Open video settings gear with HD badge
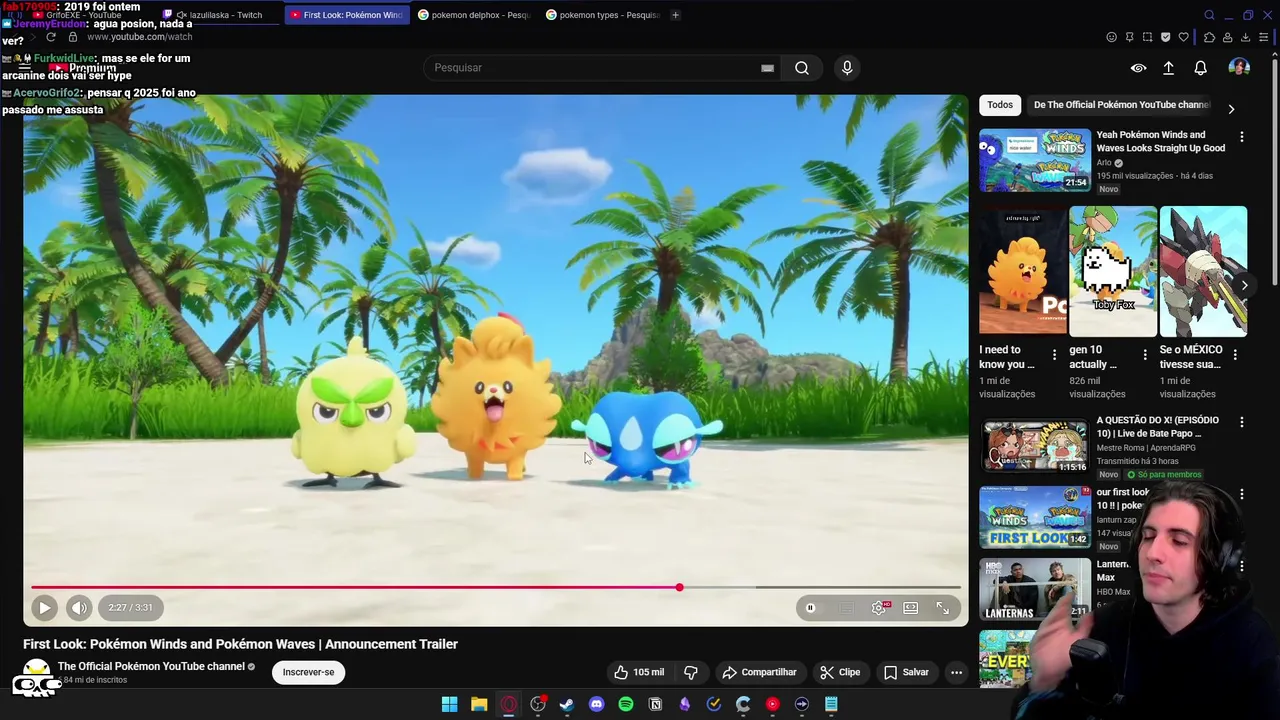1280x720 pixels. (879, 607)
